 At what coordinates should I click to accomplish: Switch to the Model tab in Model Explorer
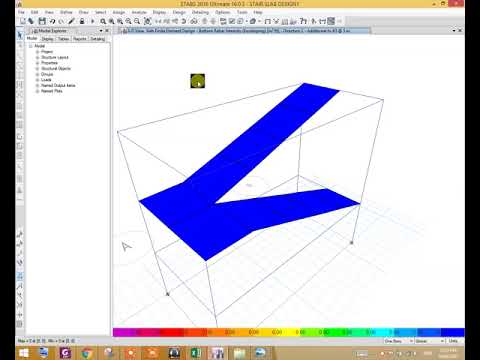(x=32, y=39)
